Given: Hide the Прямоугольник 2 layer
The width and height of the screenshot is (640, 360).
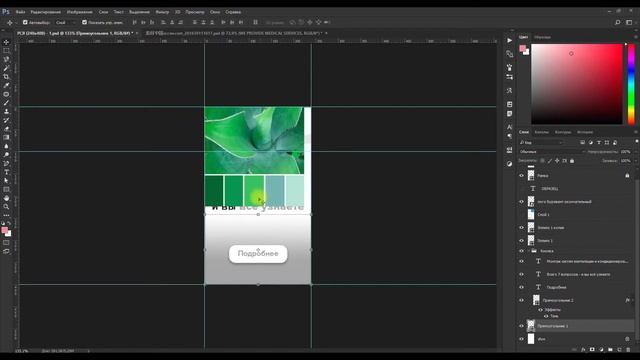Looking at the screenshot, I should point(521,300).
